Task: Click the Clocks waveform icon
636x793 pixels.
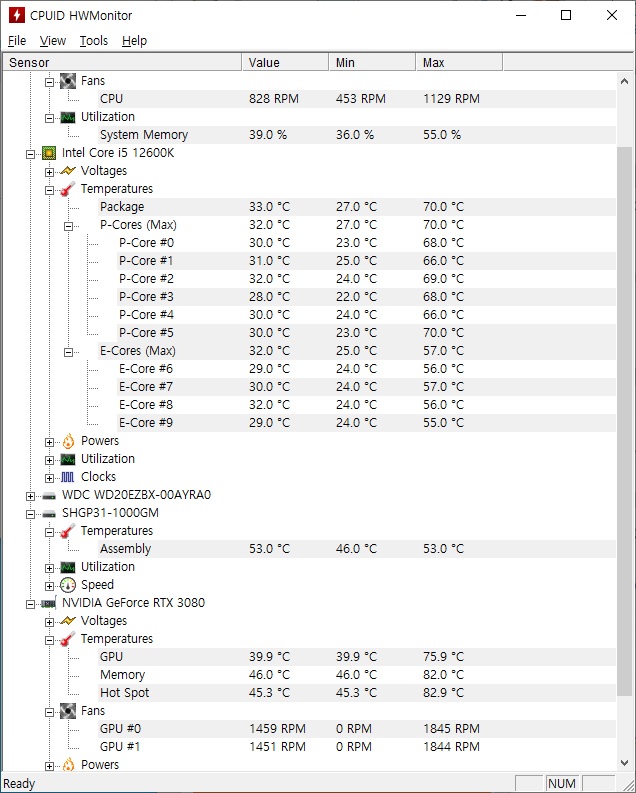Action: tap(68, 477)
